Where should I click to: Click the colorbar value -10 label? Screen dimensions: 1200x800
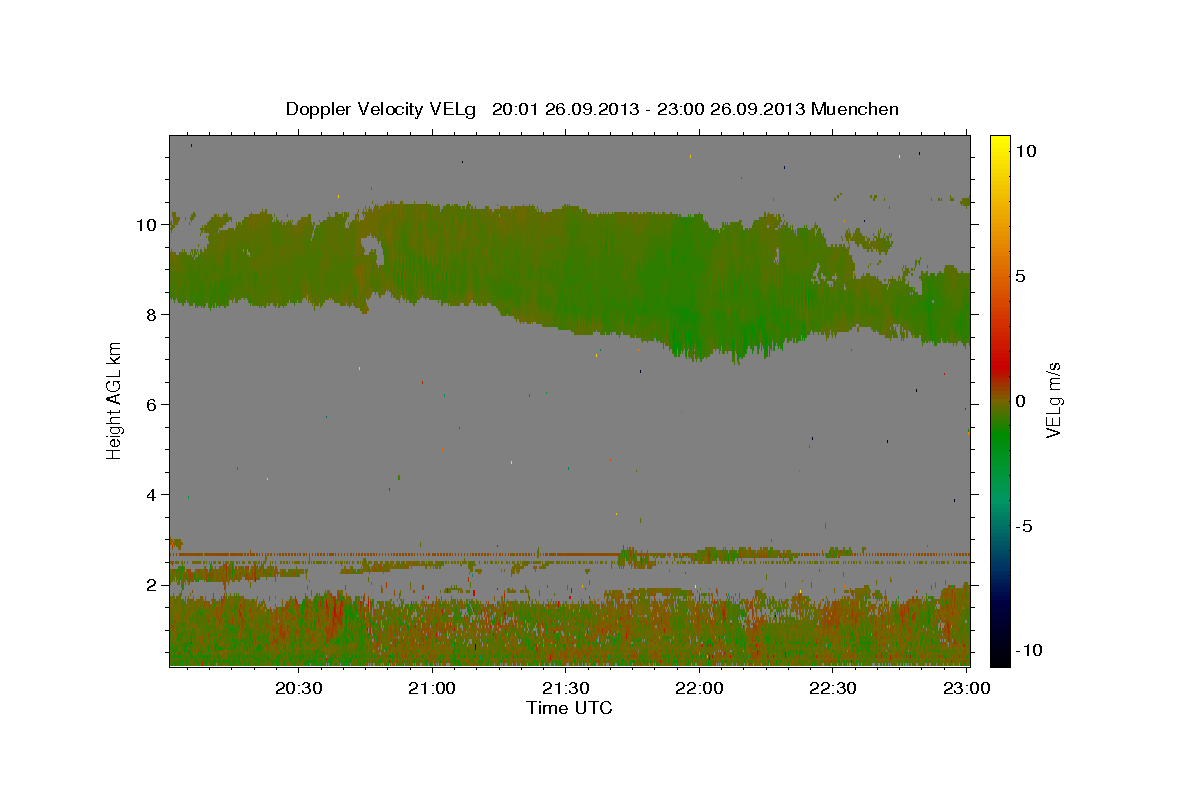1029,650
